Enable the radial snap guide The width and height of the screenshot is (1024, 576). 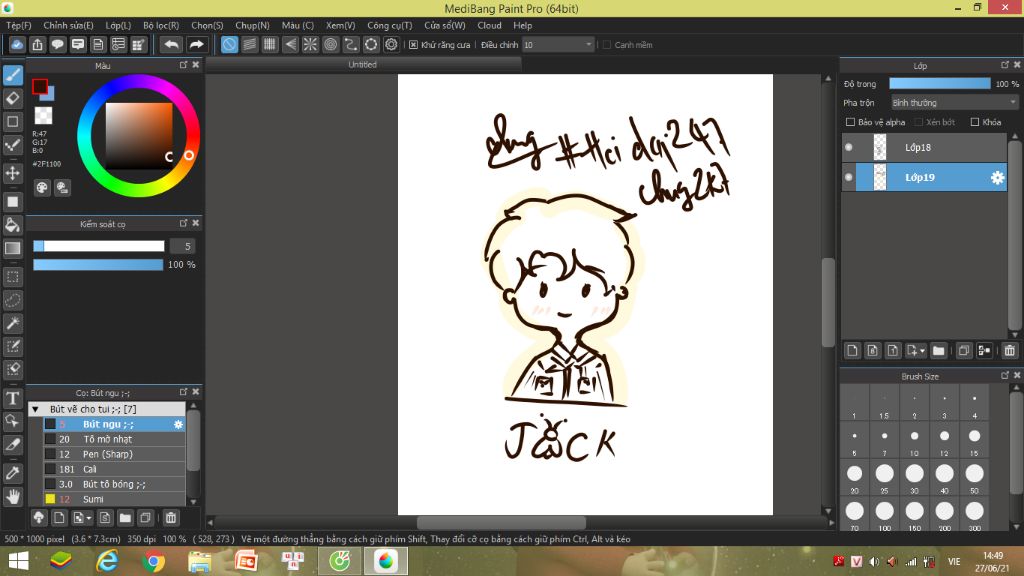(x=310, y=44)
